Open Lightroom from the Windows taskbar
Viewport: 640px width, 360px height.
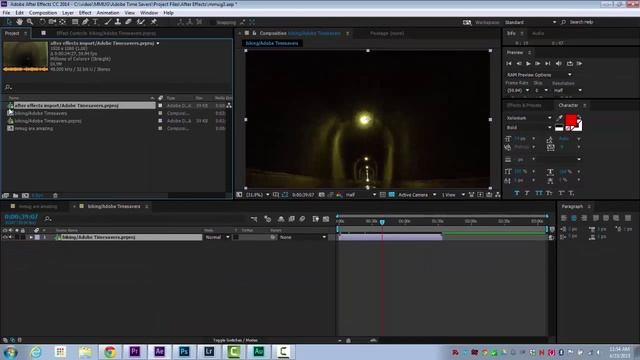pos(209,351)
